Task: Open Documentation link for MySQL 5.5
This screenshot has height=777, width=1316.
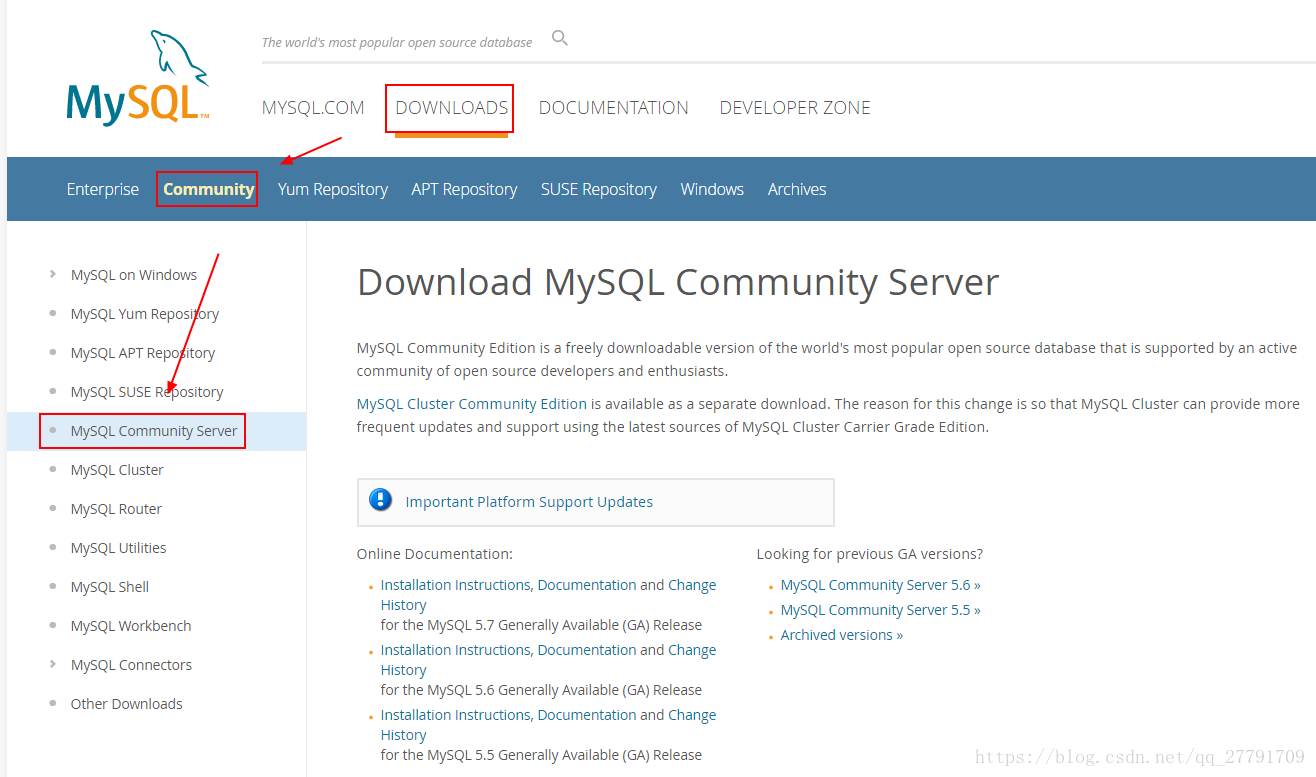Action: pyautogui.click(x=587, y=715)
